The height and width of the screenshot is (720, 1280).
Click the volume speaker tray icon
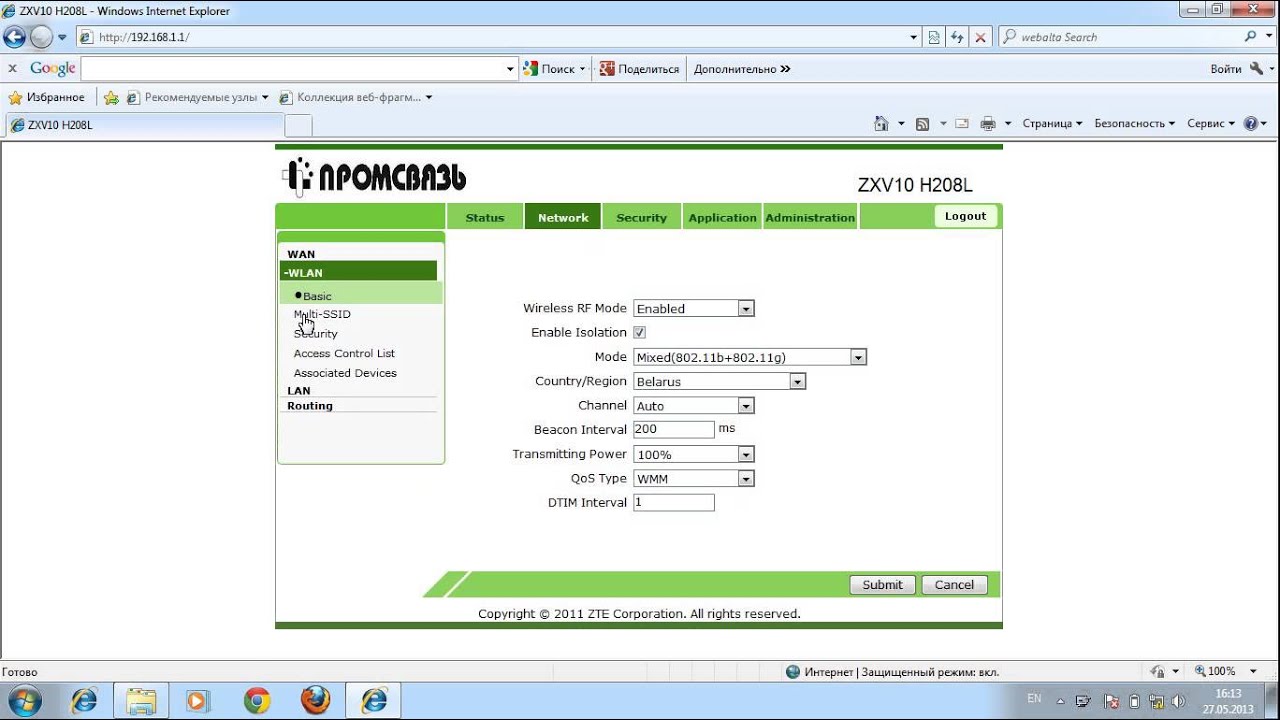pyautogui.click(x=1178, y=701)
